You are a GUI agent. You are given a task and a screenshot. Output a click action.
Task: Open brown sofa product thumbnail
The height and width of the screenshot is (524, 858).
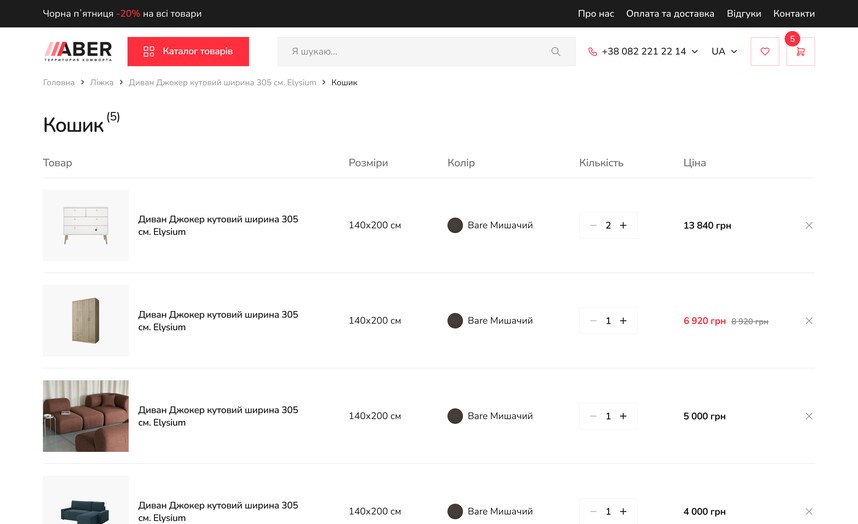(86, 416)
